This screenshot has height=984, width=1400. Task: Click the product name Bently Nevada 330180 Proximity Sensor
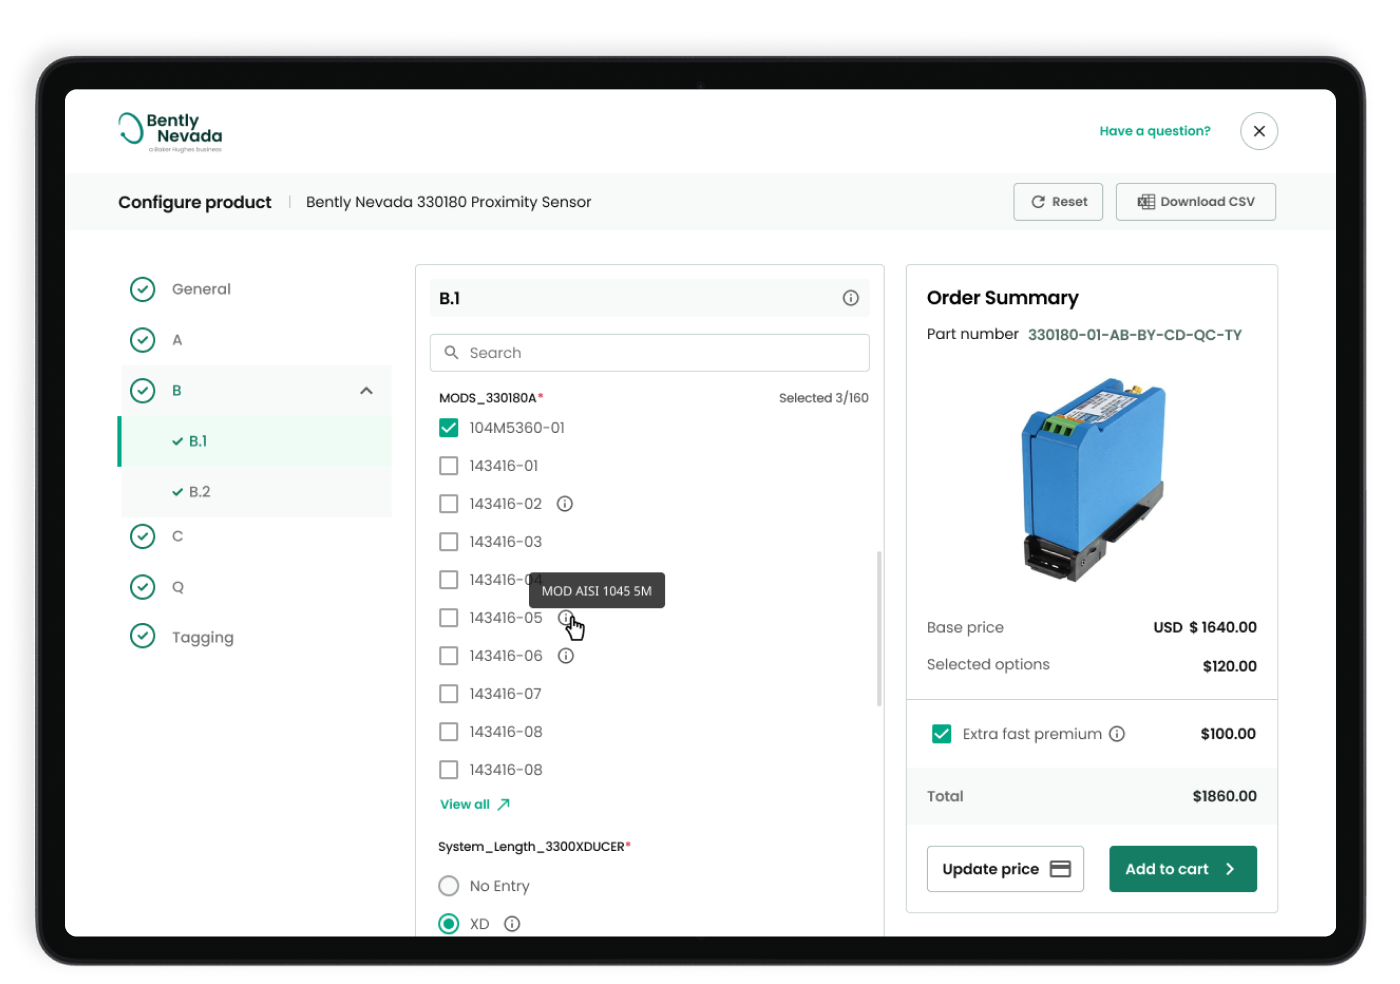point(449,202)
